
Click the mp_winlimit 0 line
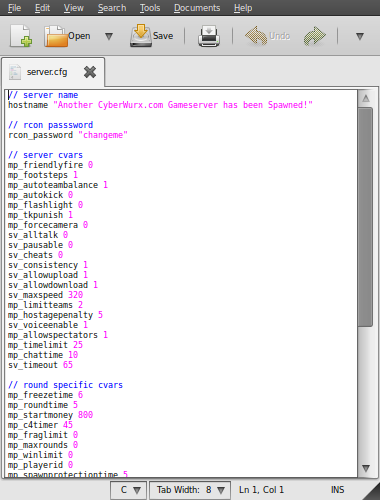point(40,455)
